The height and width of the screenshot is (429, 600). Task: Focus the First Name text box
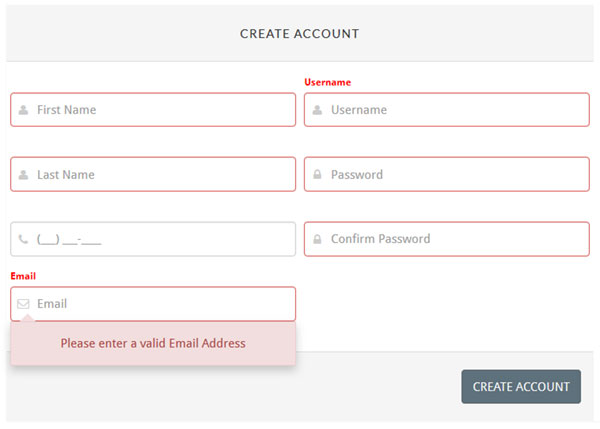coord(160,110)
